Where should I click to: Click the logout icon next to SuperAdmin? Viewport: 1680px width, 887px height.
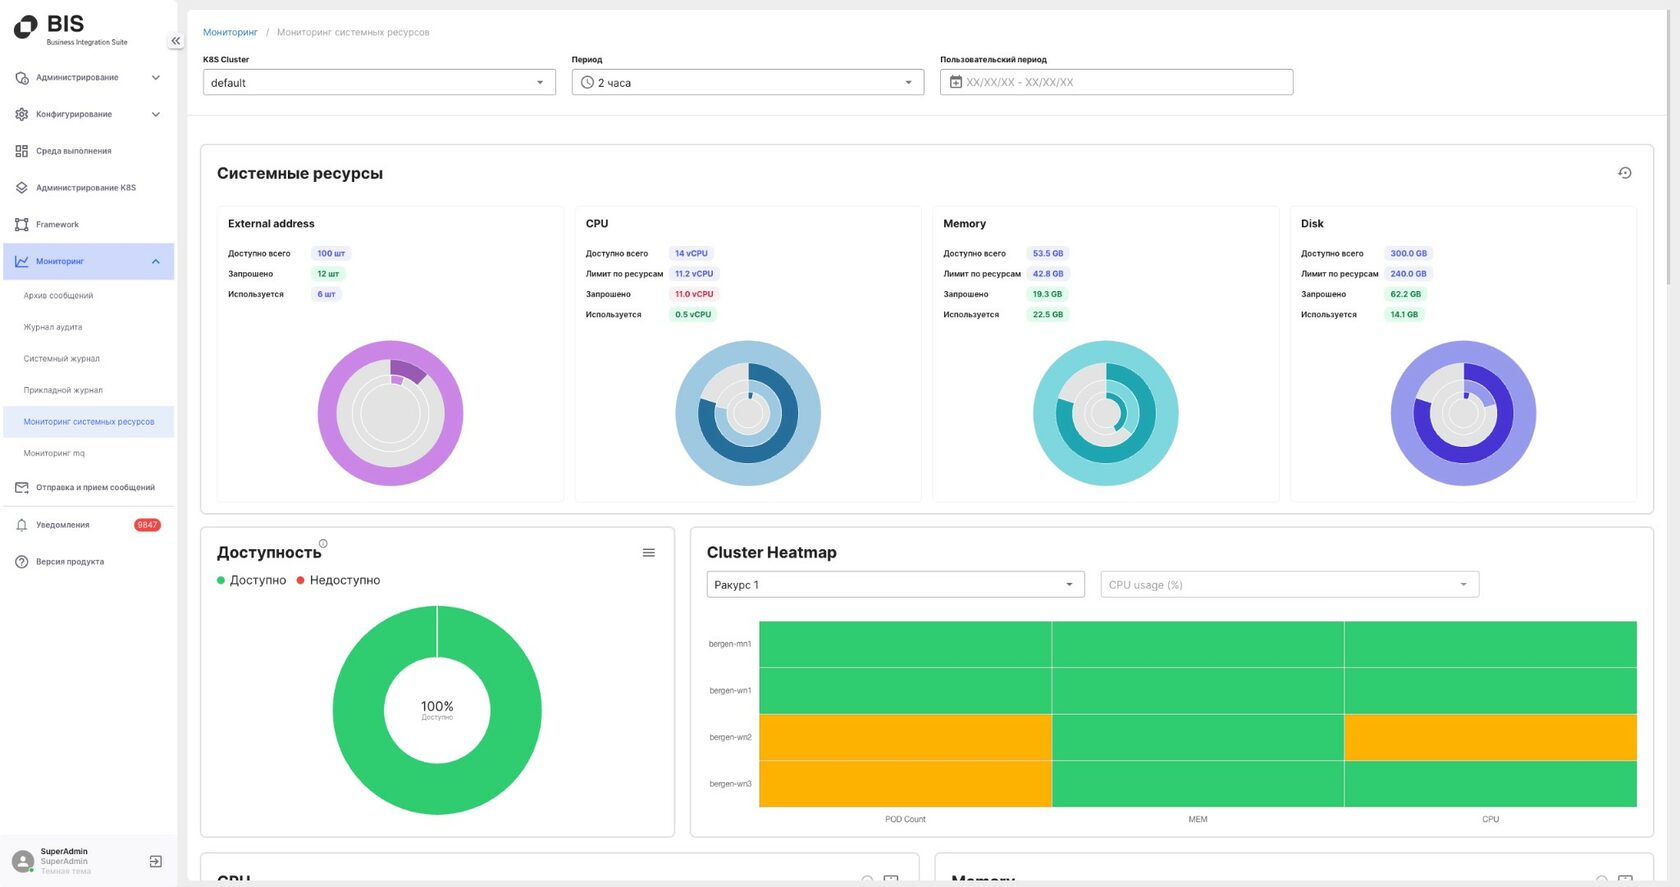click(155, 861)
